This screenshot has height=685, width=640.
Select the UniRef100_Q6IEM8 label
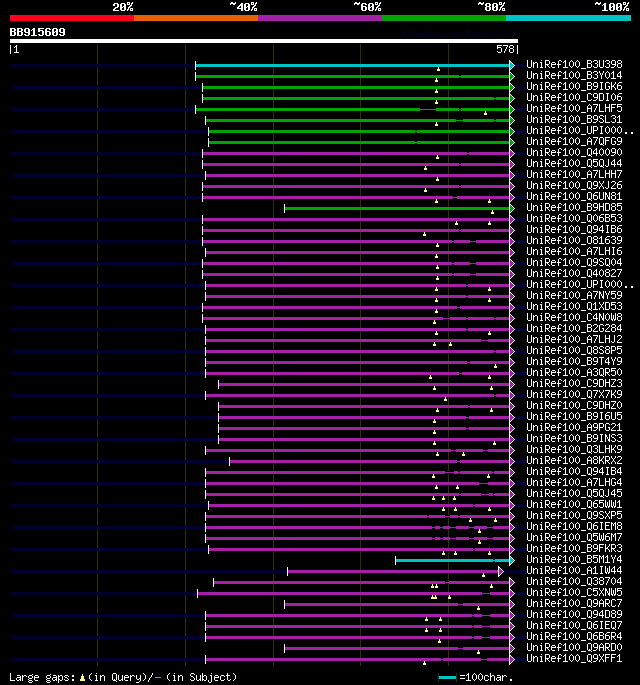pyautogui.click(x=574, y=526)
